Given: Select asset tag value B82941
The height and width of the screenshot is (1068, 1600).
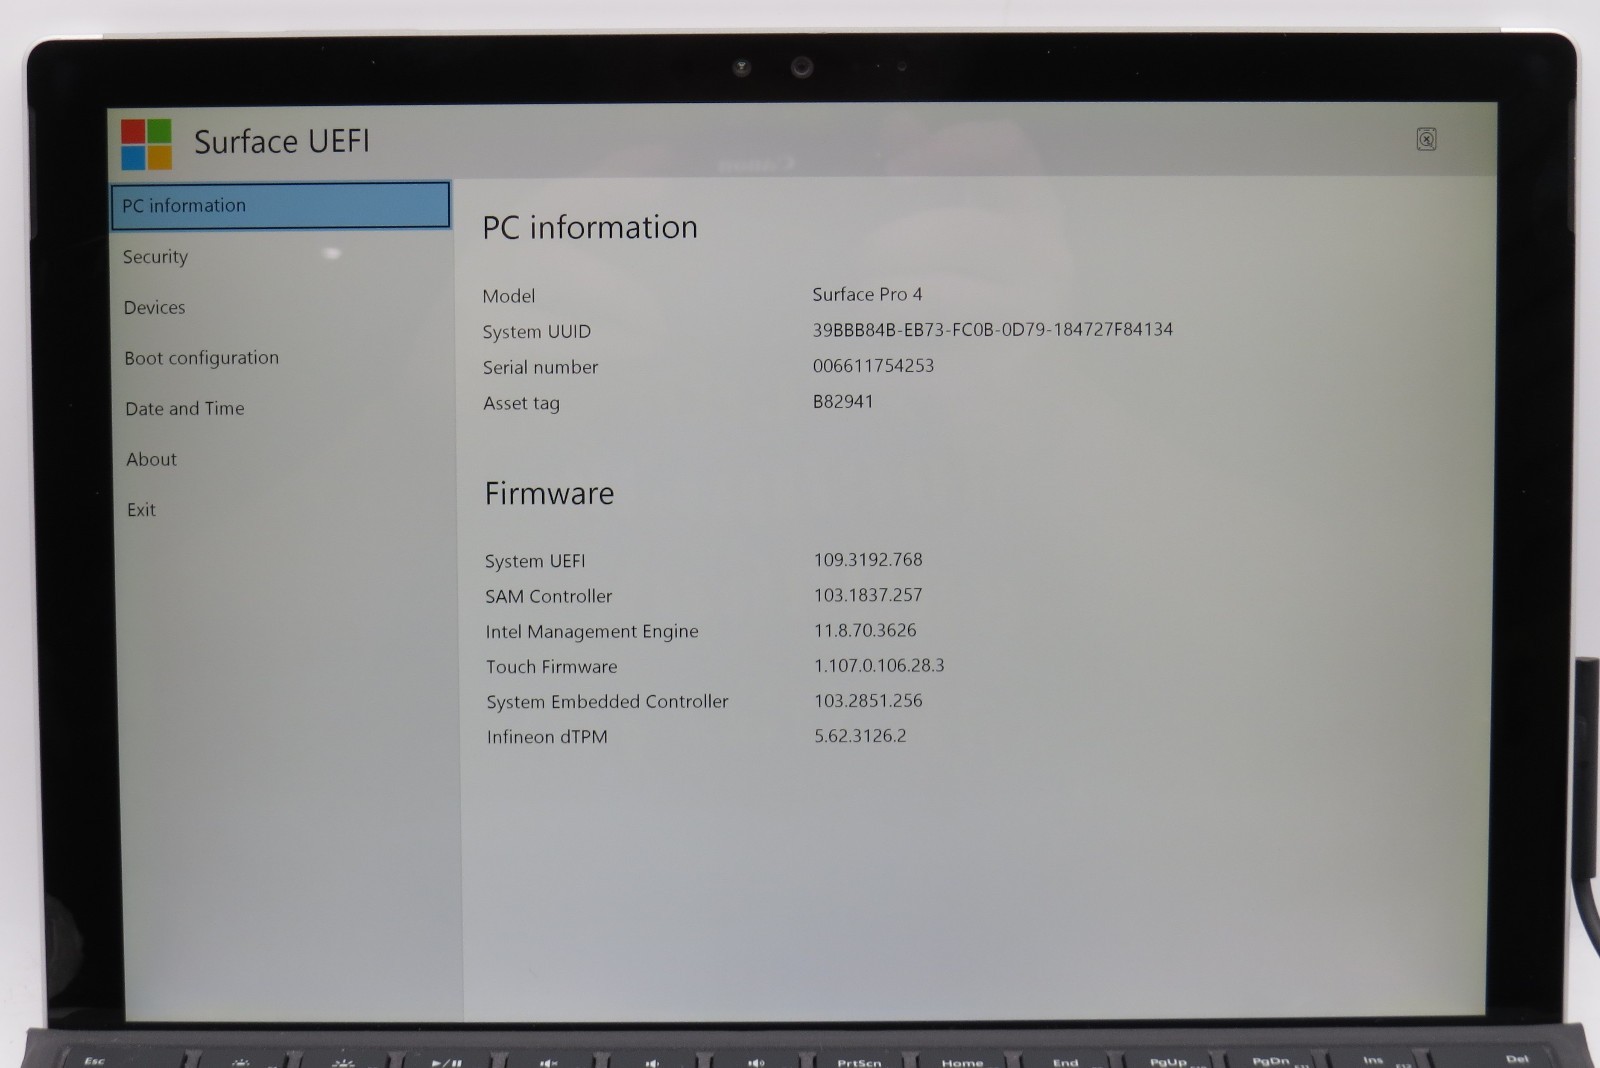Looking at the screenshot, I should pyautogui.click(x=843, y=401).
